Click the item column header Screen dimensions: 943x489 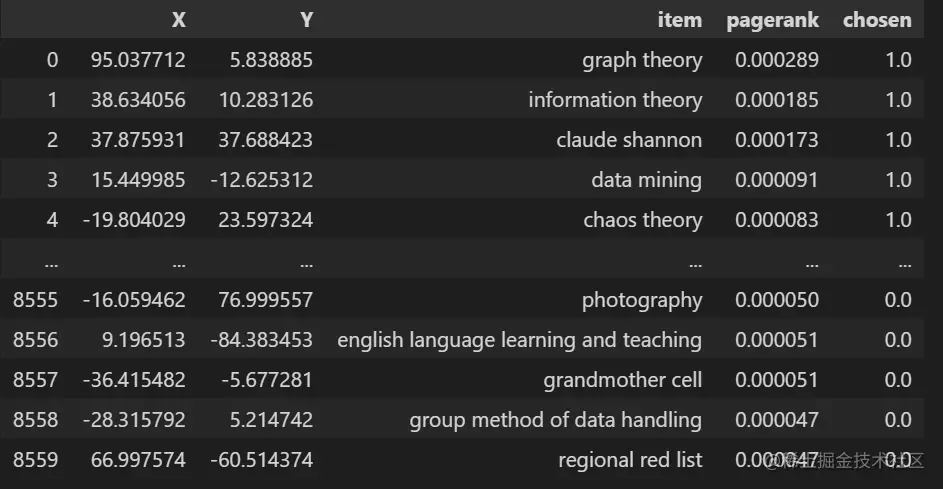click(x=679, y=20)
